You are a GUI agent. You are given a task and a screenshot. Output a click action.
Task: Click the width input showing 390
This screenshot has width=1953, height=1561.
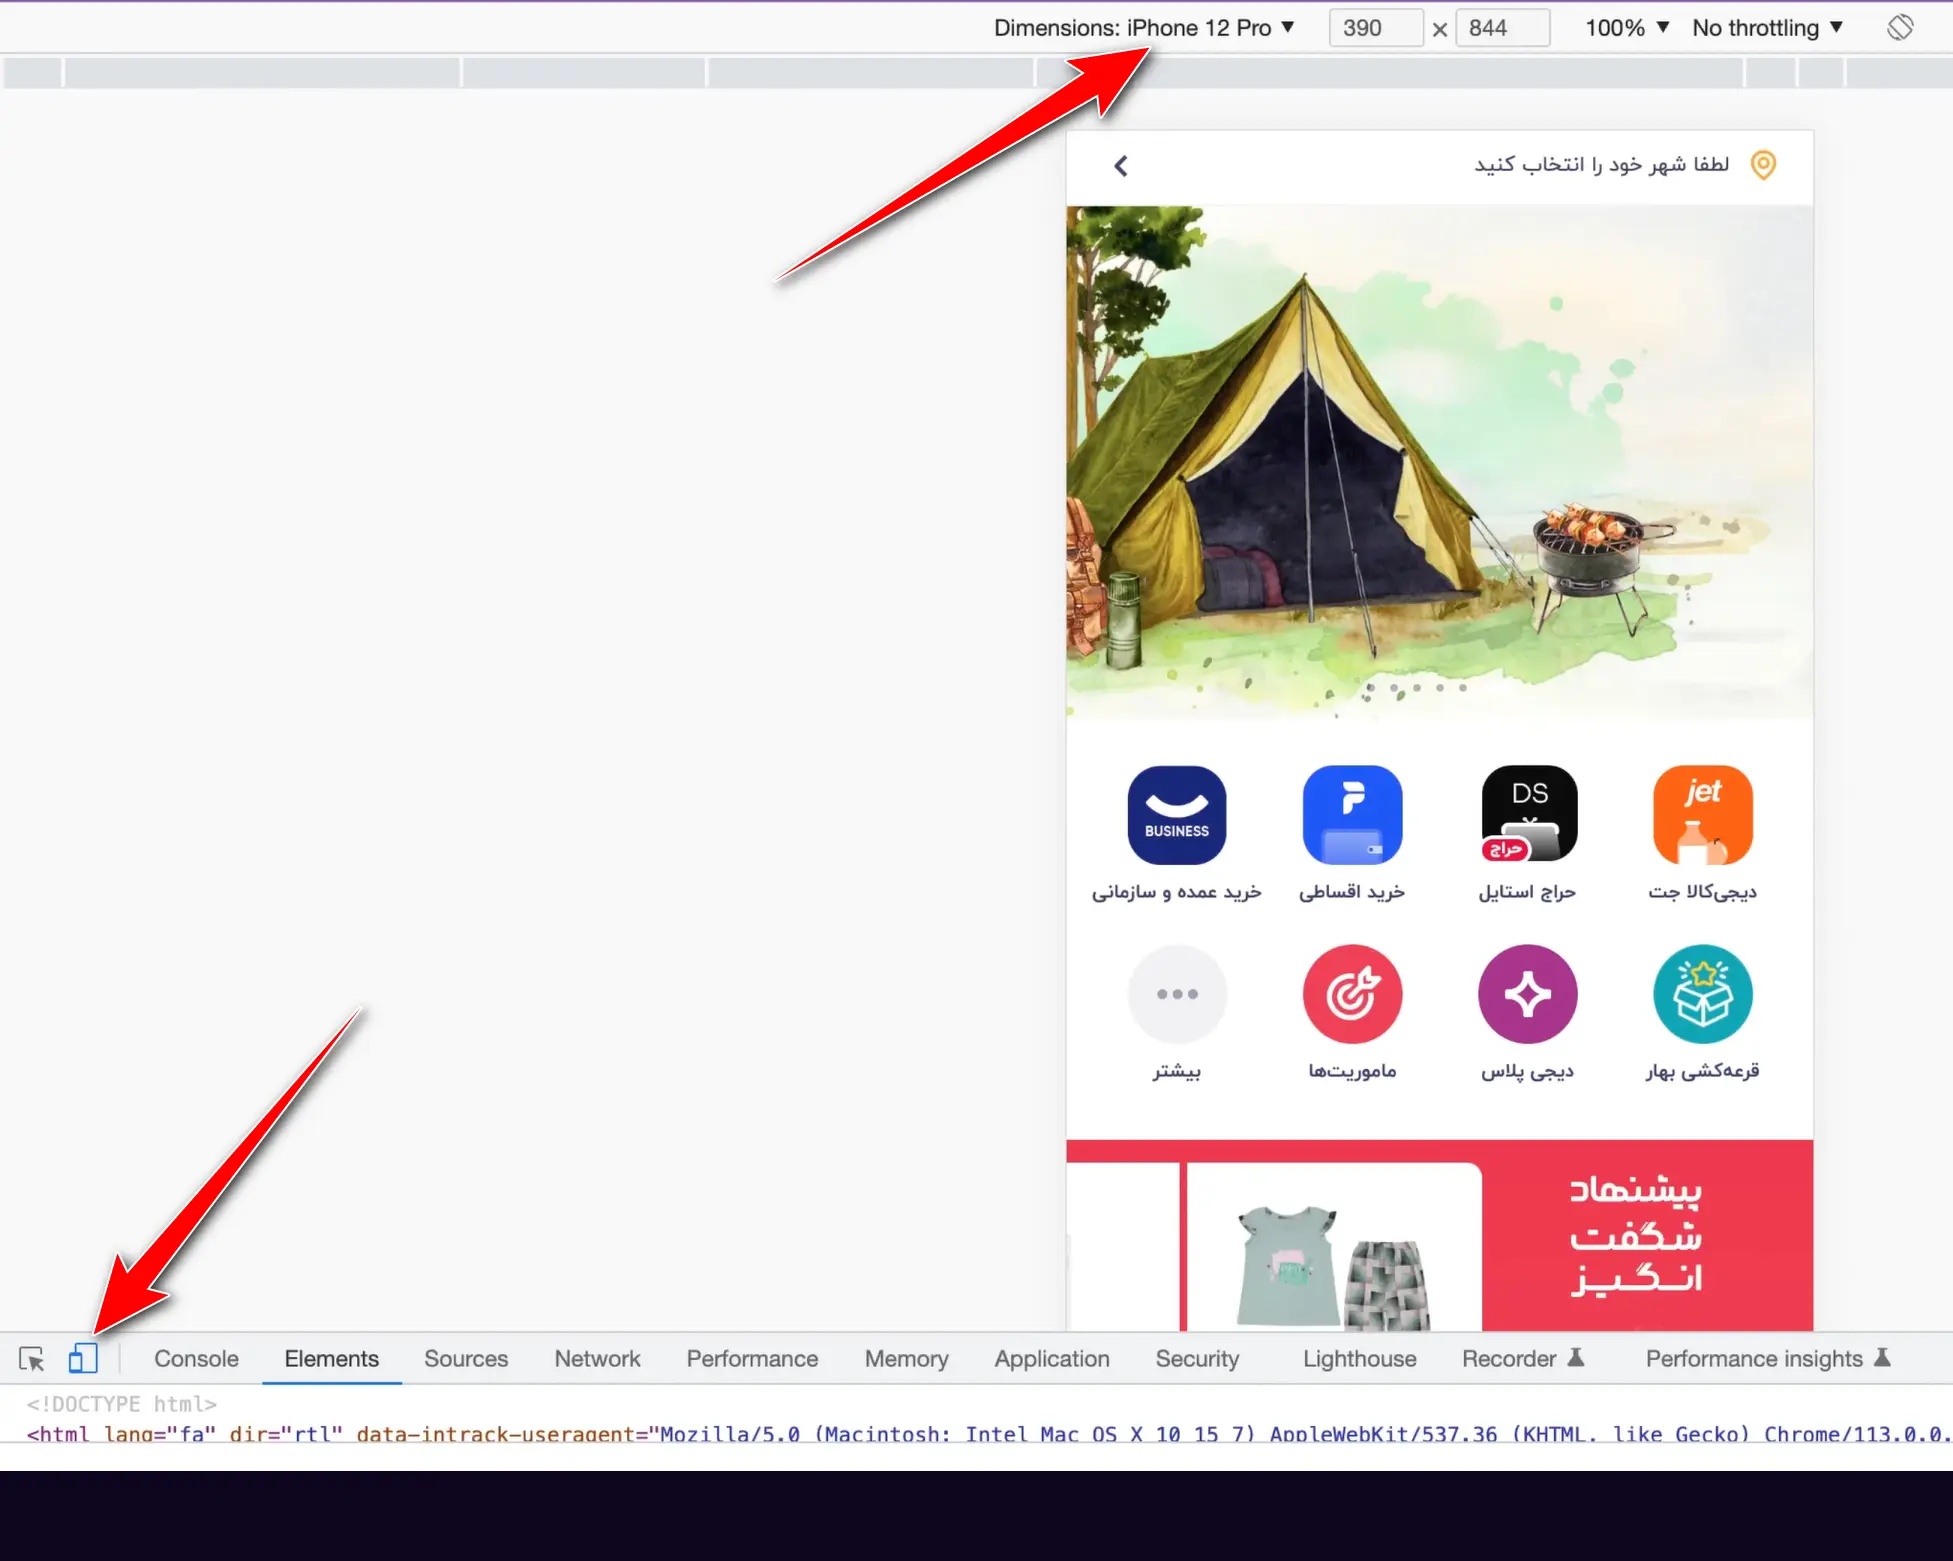(x=1375, y=27)
